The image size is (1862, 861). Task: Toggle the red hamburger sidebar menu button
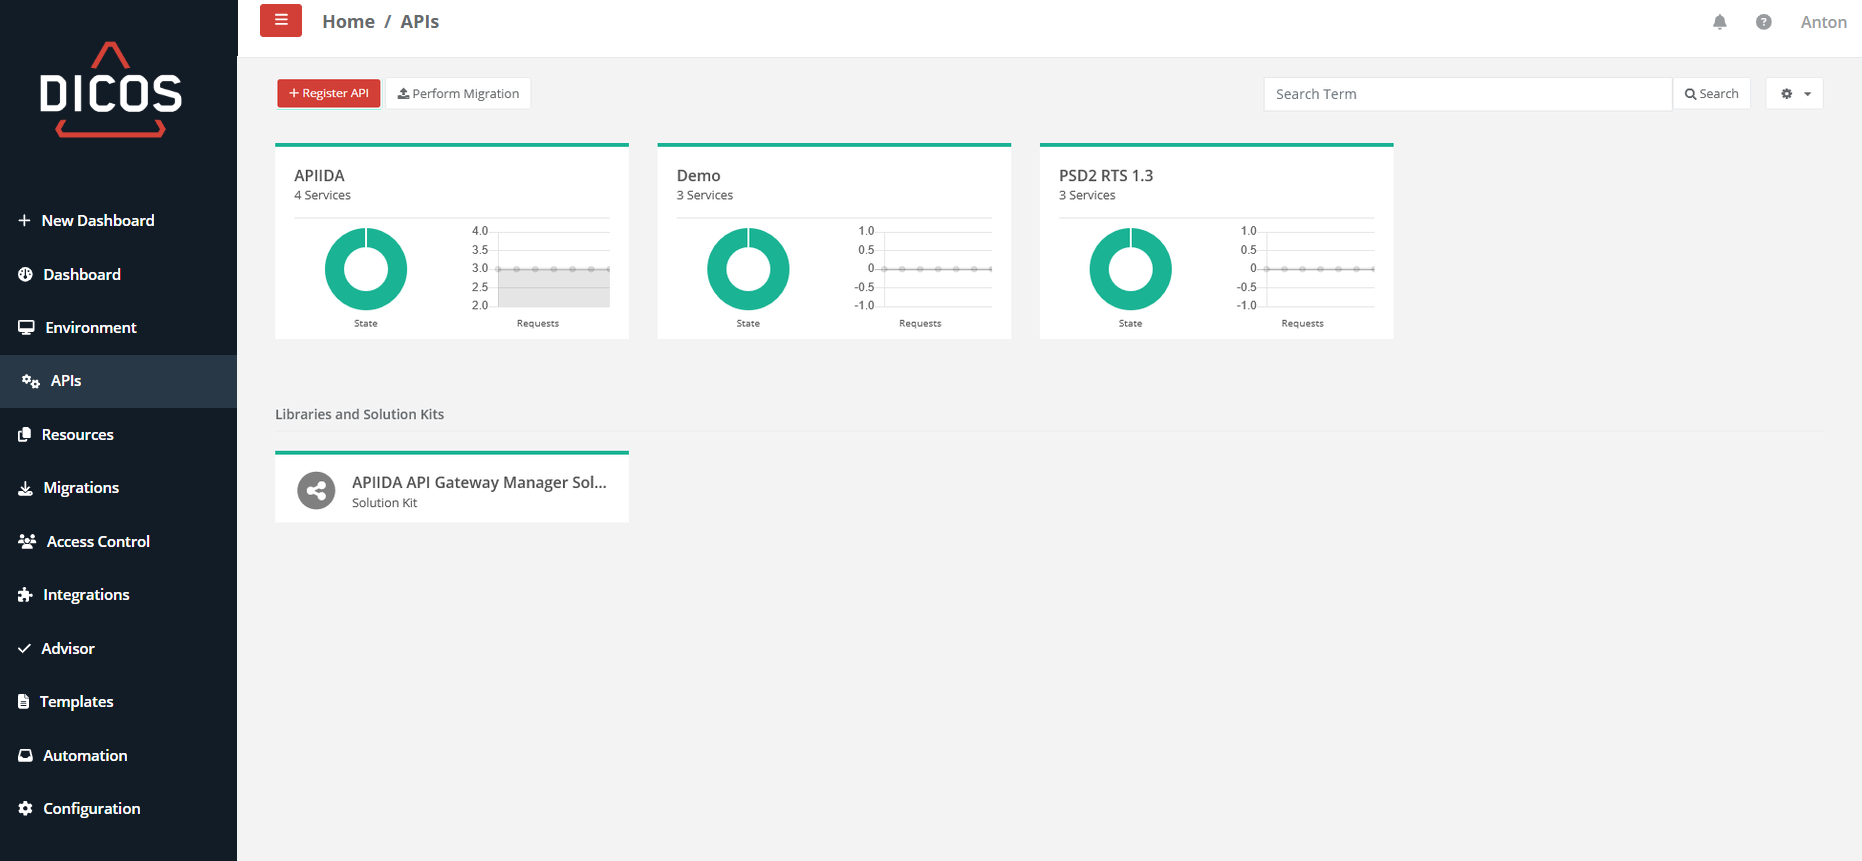click(280, 21)
